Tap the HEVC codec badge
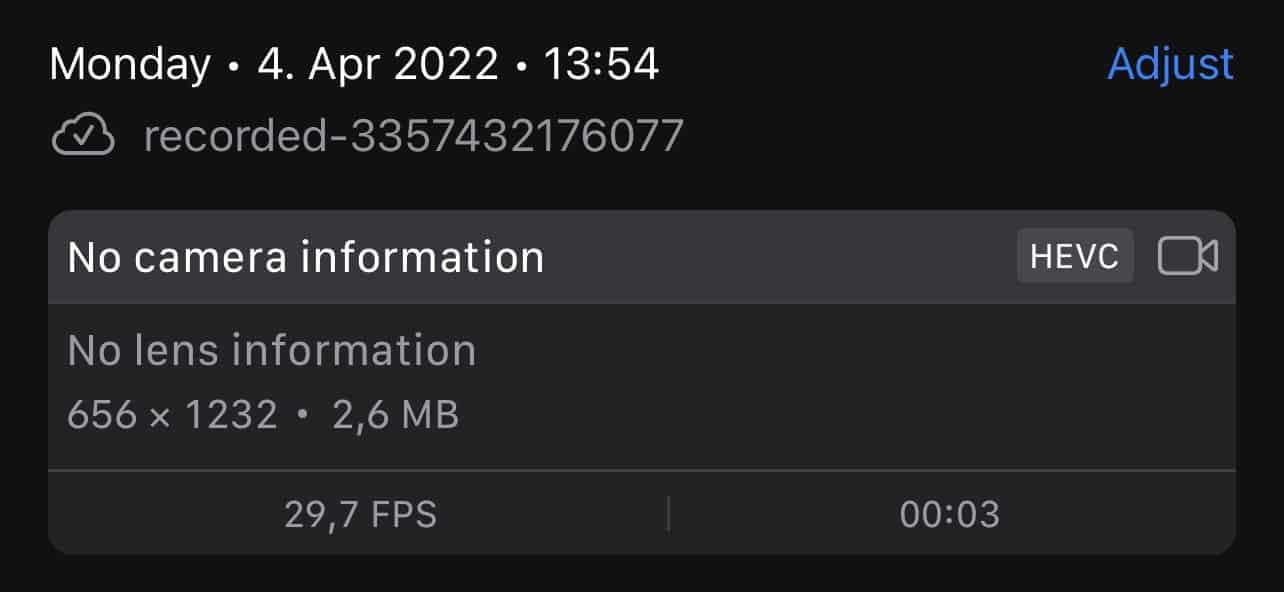Viewport: 1284px width, 592px height. click(1075, 256)
